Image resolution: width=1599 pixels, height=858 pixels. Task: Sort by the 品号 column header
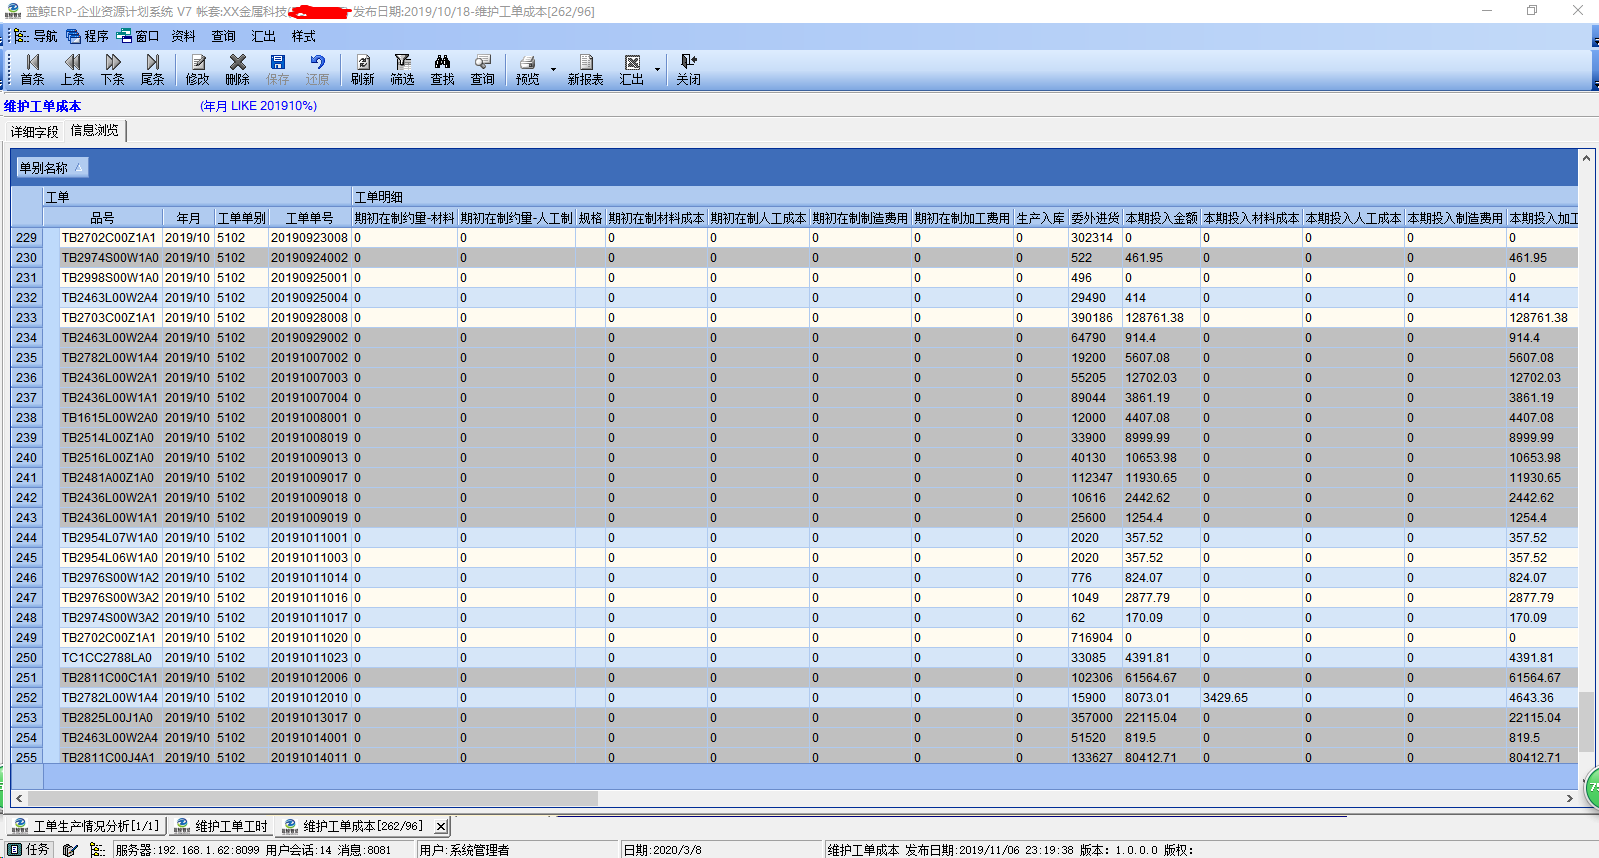(x=102, y=218)
